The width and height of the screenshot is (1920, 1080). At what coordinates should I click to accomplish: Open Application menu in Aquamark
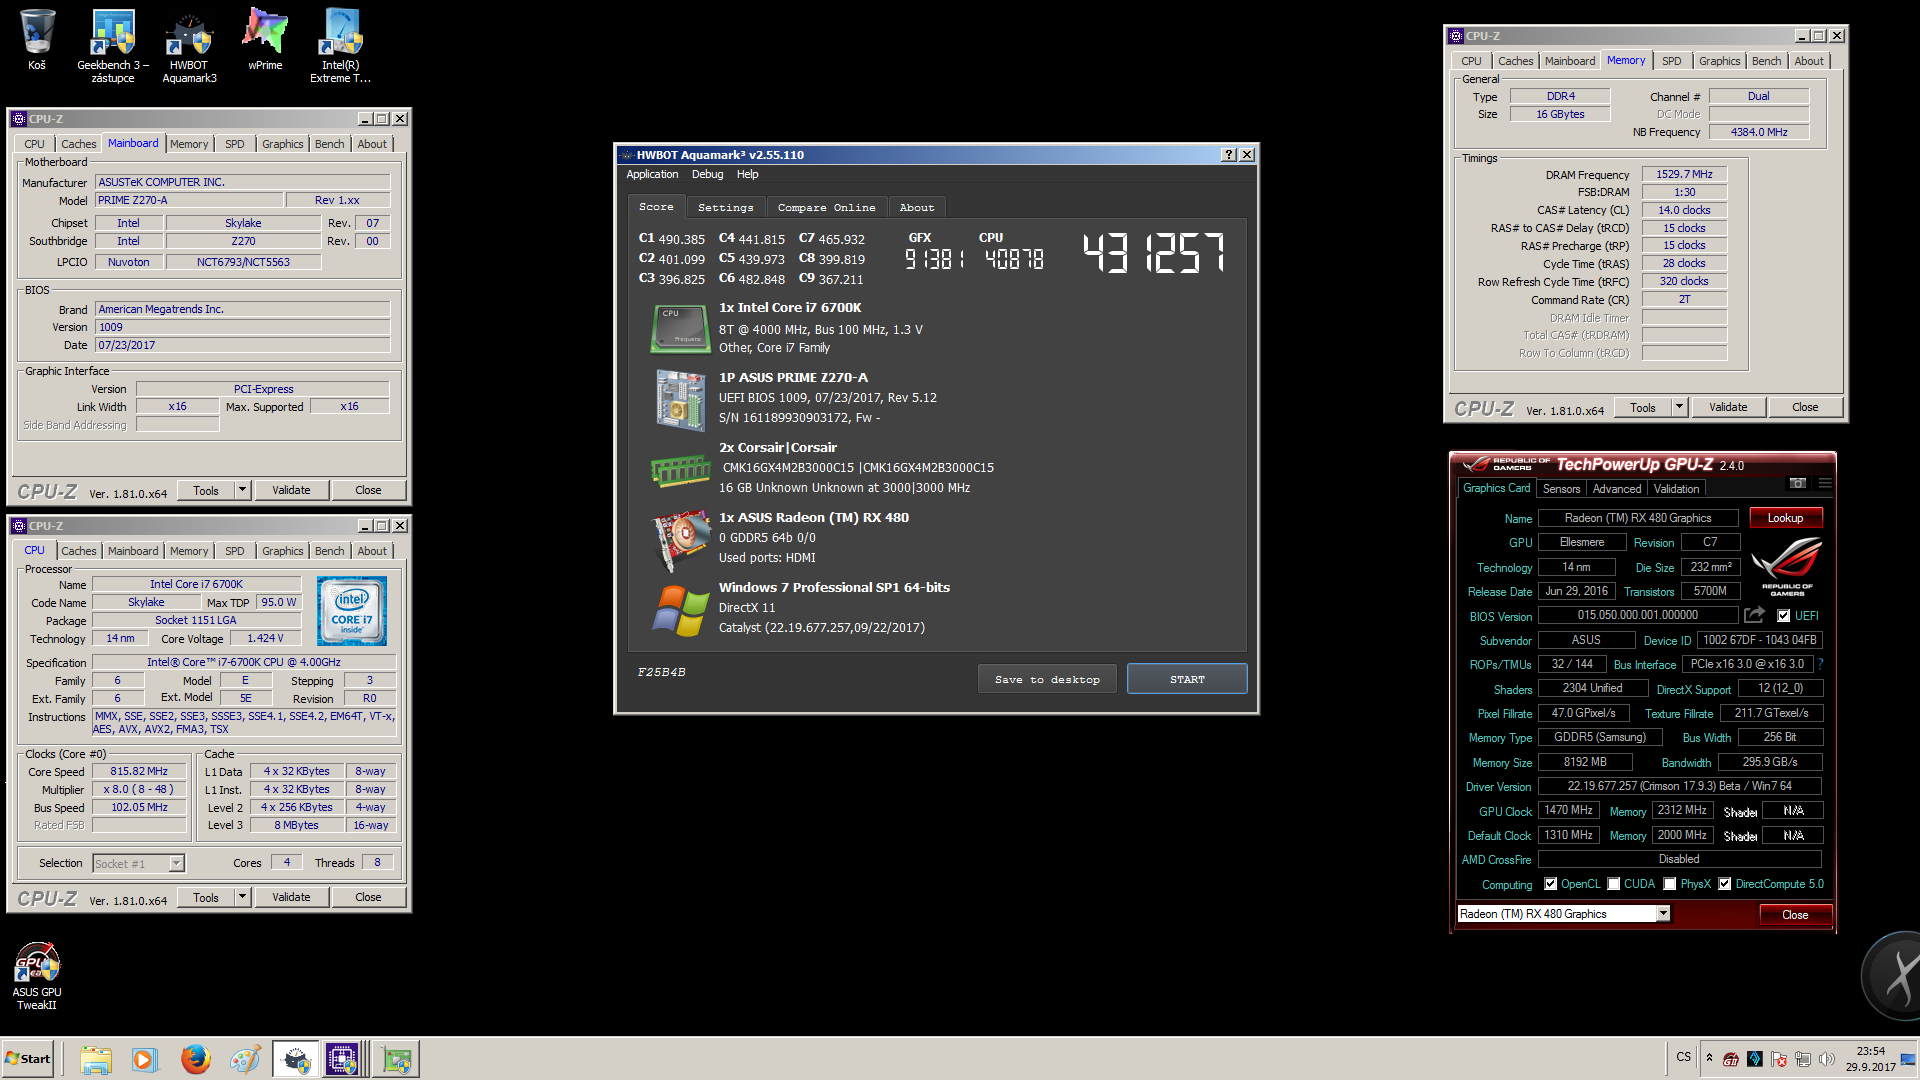click(652, 174)
